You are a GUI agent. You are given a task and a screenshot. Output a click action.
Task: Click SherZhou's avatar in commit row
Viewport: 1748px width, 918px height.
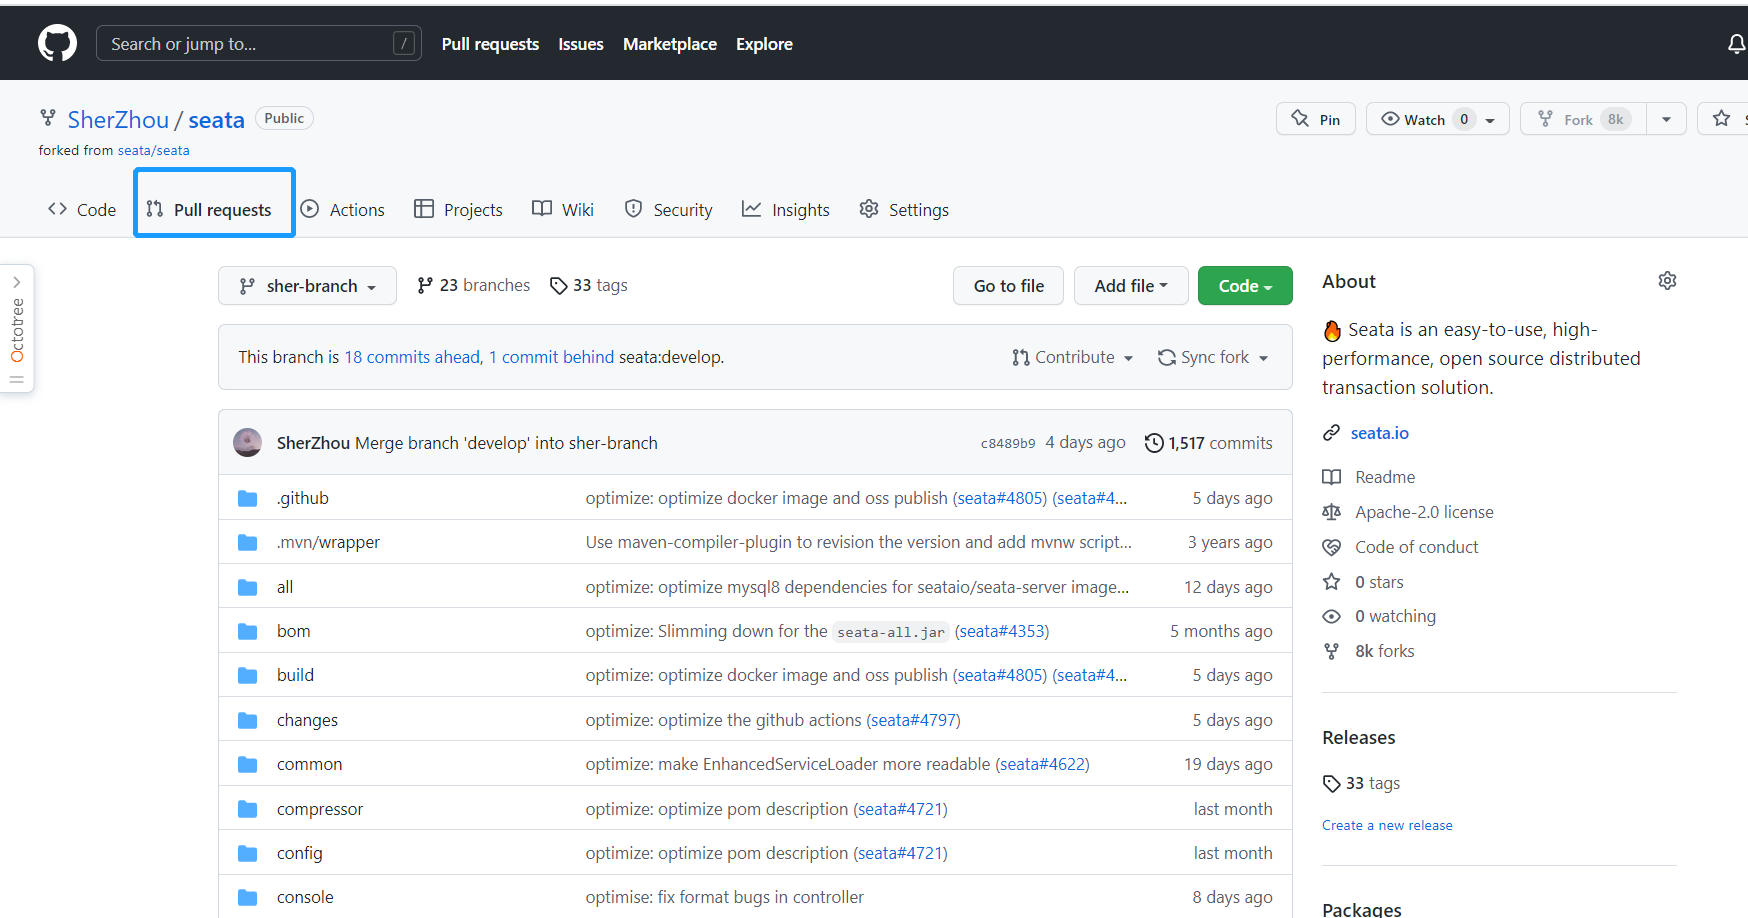pos(247,443)
